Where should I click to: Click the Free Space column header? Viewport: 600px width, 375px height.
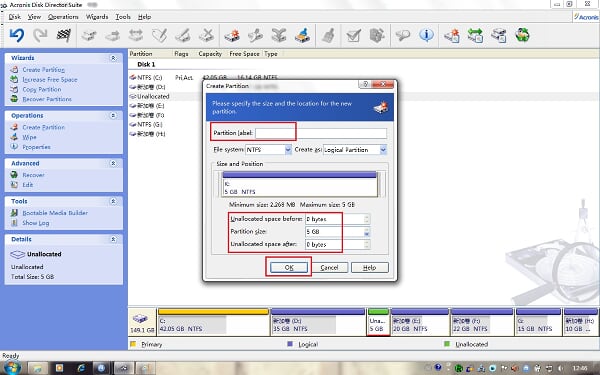244,54
